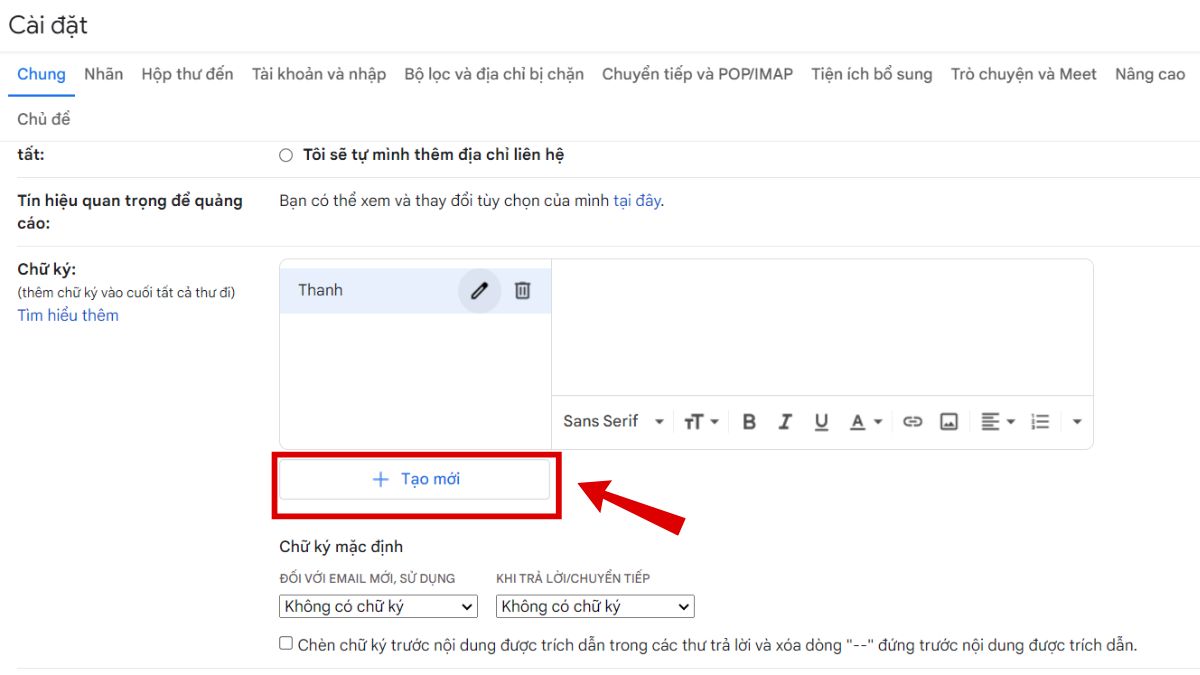Toggle bold formatting in signature editor
Viewport: 1200px width, 675px height.
tap(749, 422)
